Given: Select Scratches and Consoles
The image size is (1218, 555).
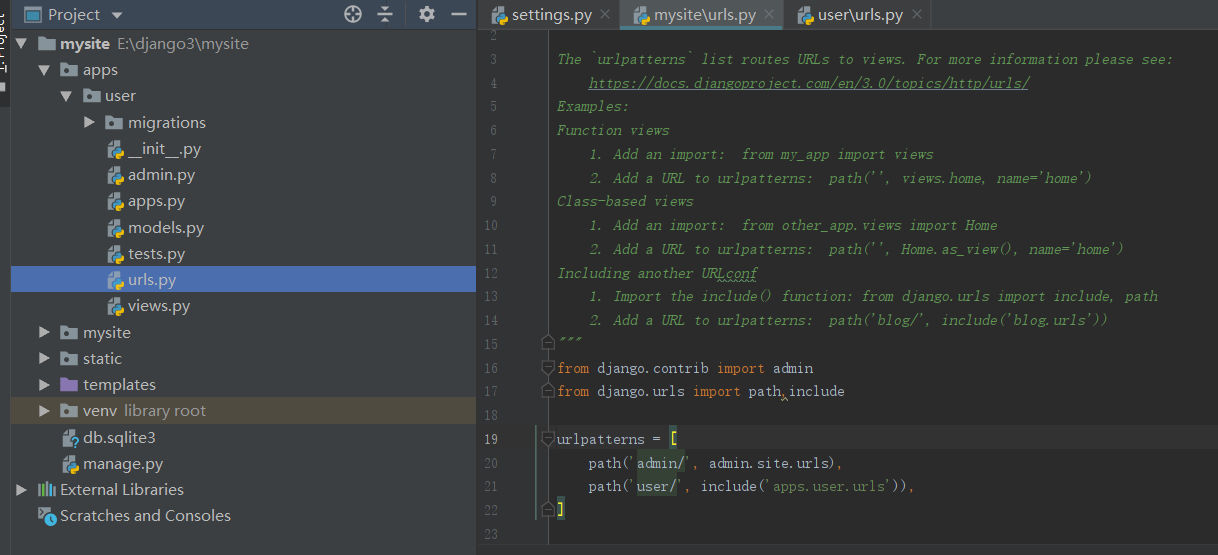Looking at the screenshot, I should (145, 515).
